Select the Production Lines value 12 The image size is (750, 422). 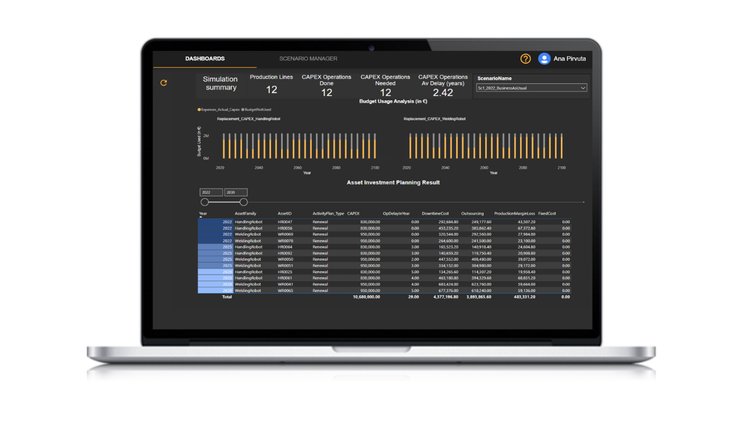tap(272, 90)
